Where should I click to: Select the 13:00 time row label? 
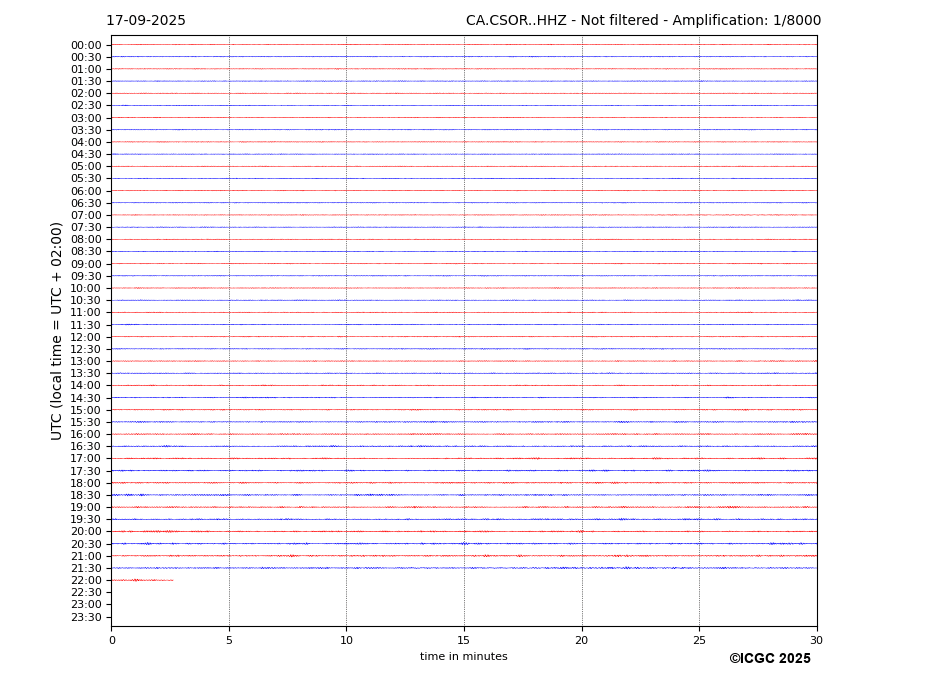click(86, 361)
